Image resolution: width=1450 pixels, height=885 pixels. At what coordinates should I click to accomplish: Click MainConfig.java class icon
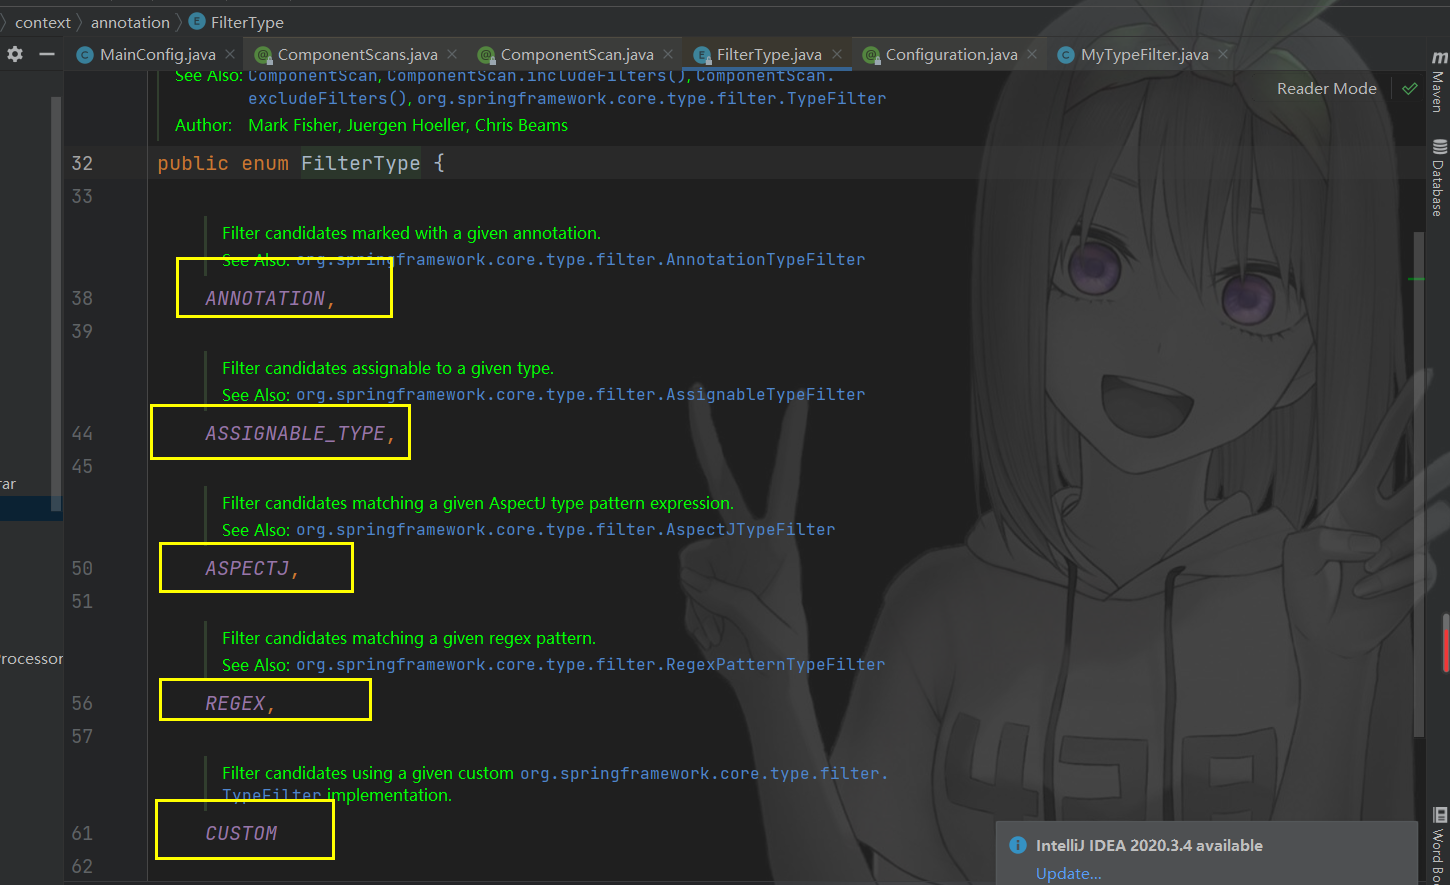pyautogui.click(x=85, y=55)
